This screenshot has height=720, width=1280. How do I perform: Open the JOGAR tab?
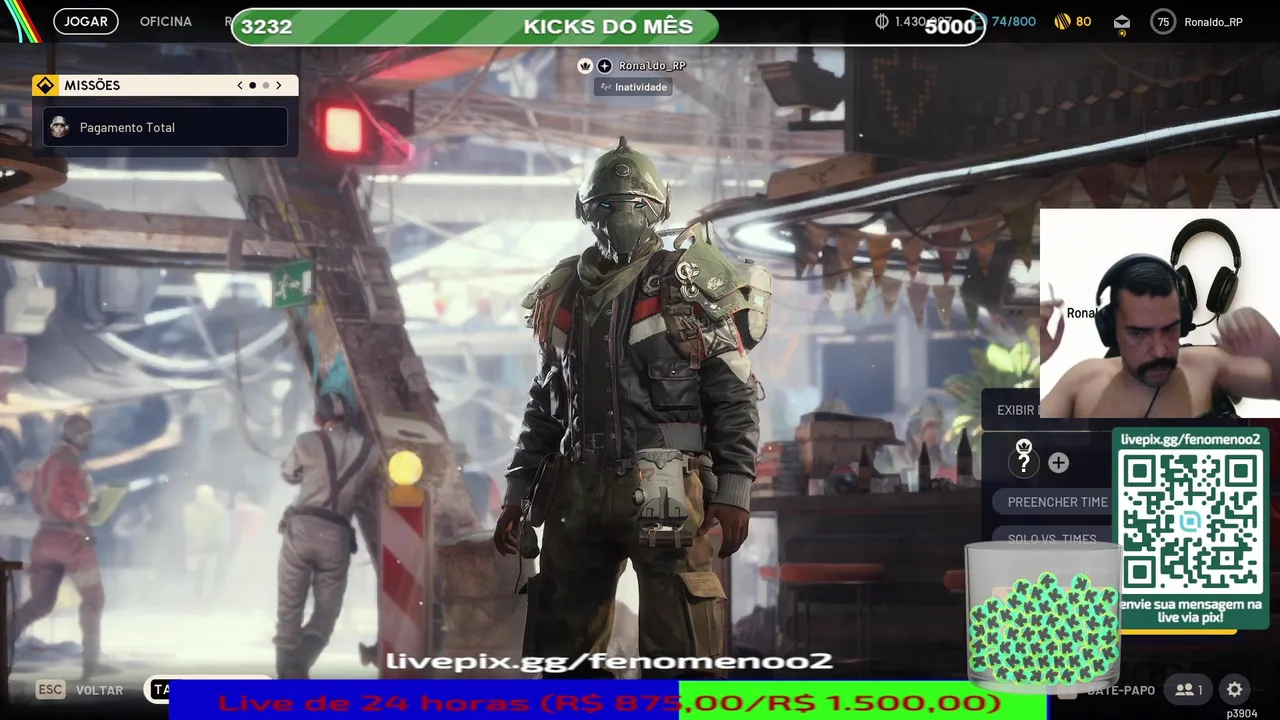click(86, 21)
